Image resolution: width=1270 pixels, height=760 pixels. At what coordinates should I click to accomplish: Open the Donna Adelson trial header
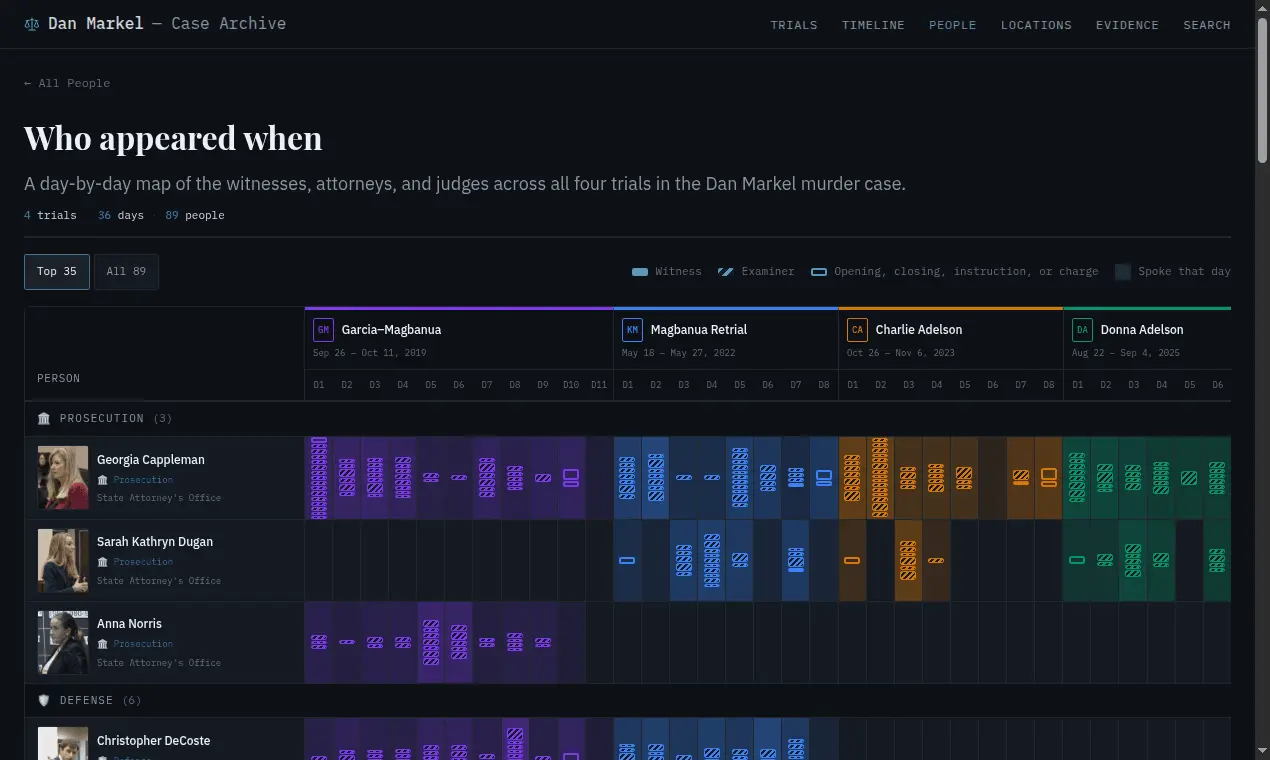(x=1147, y=339)
